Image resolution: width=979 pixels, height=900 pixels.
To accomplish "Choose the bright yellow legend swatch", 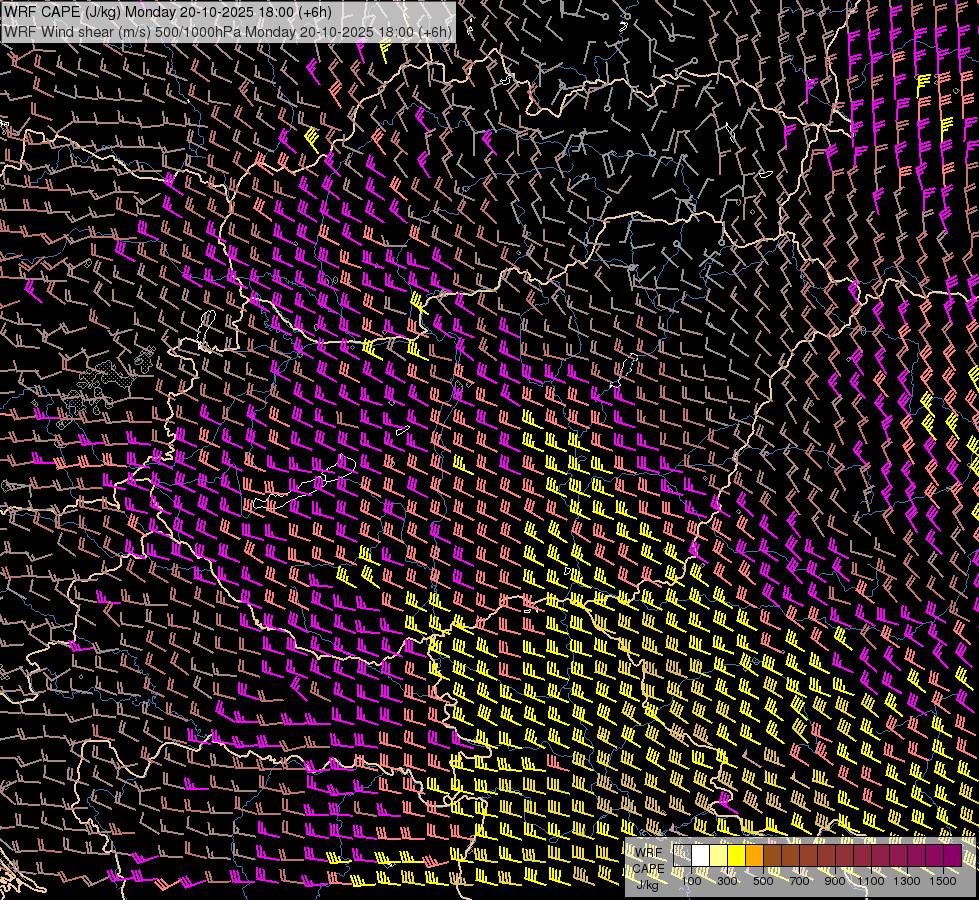I will (x=736, y=856).
